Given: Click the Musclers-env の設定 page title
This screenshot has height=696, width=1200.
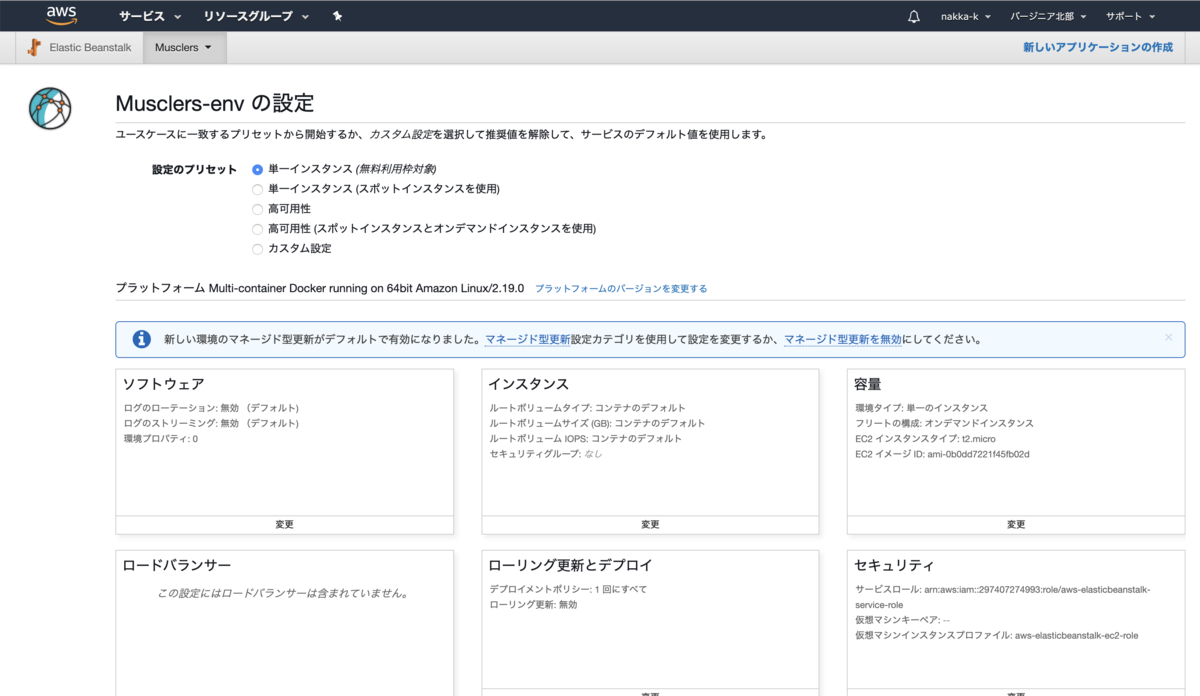Looking at the screenshot, I should point(215,103).
